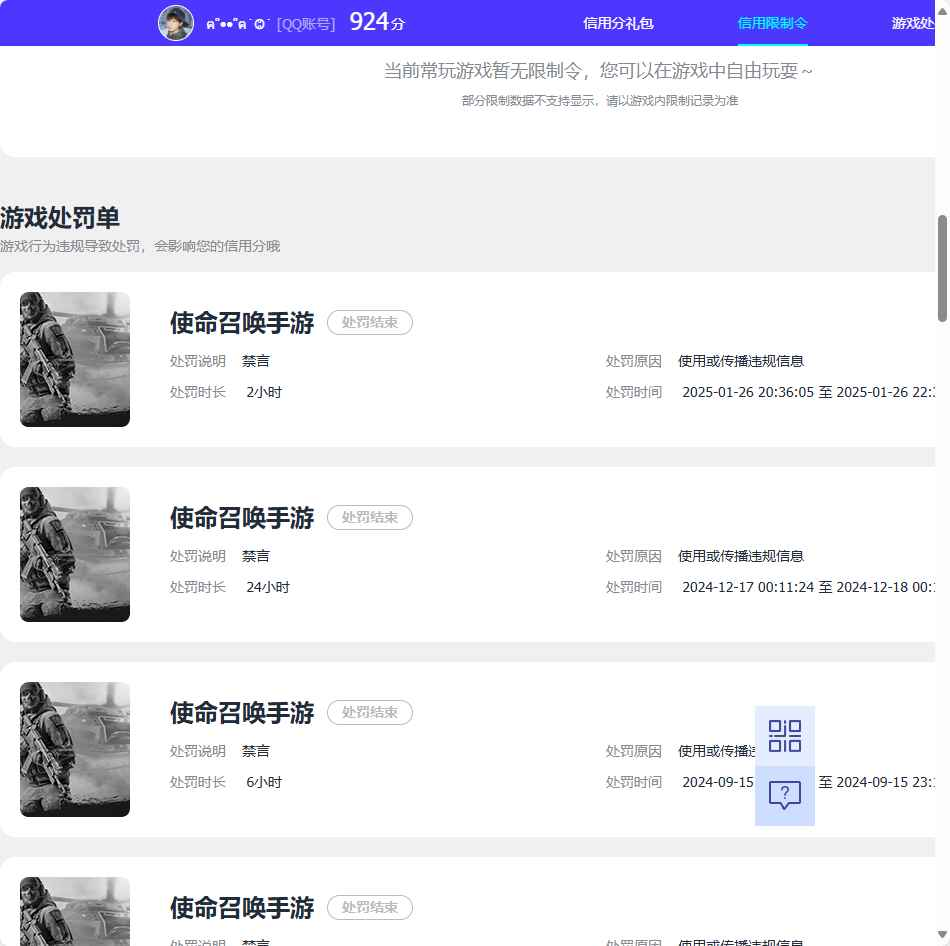Image resolution: width=950 pixels, height=946 pixels.
Task: Open the QR code floating icon
Action: [x=785, y=736]
